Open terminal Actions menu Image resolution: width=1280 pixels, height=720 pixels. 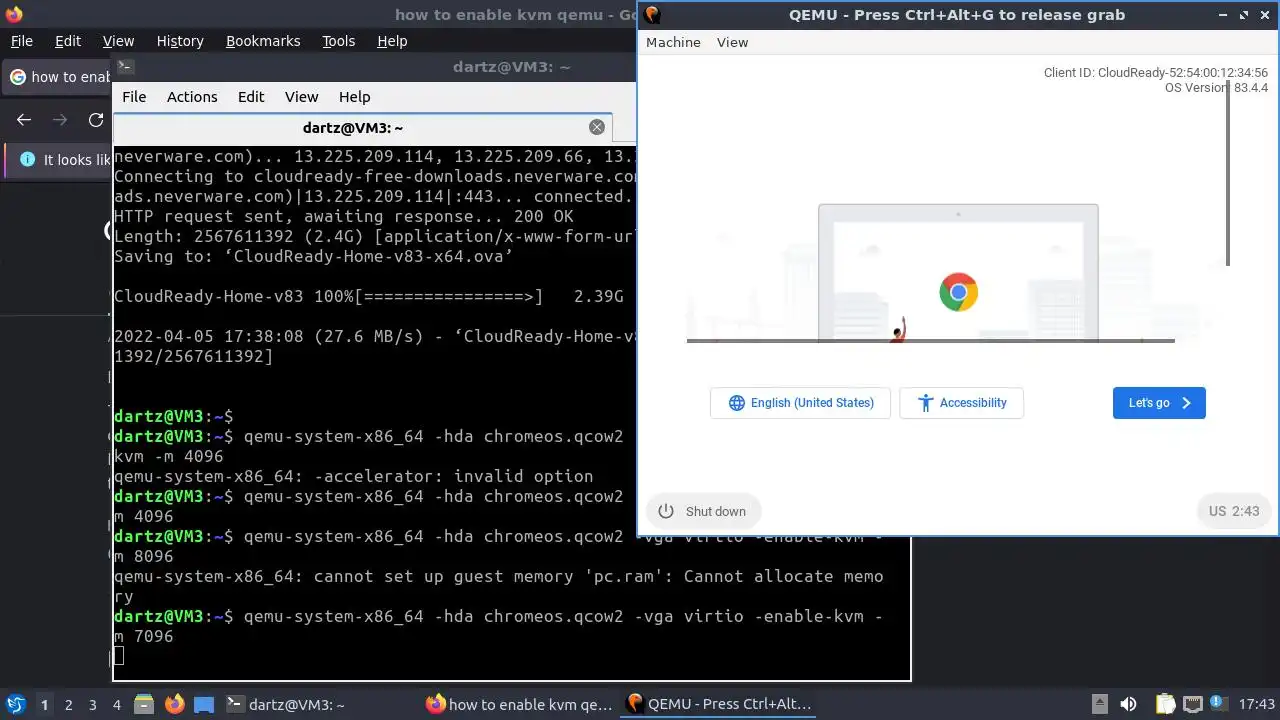pos(192,97)
